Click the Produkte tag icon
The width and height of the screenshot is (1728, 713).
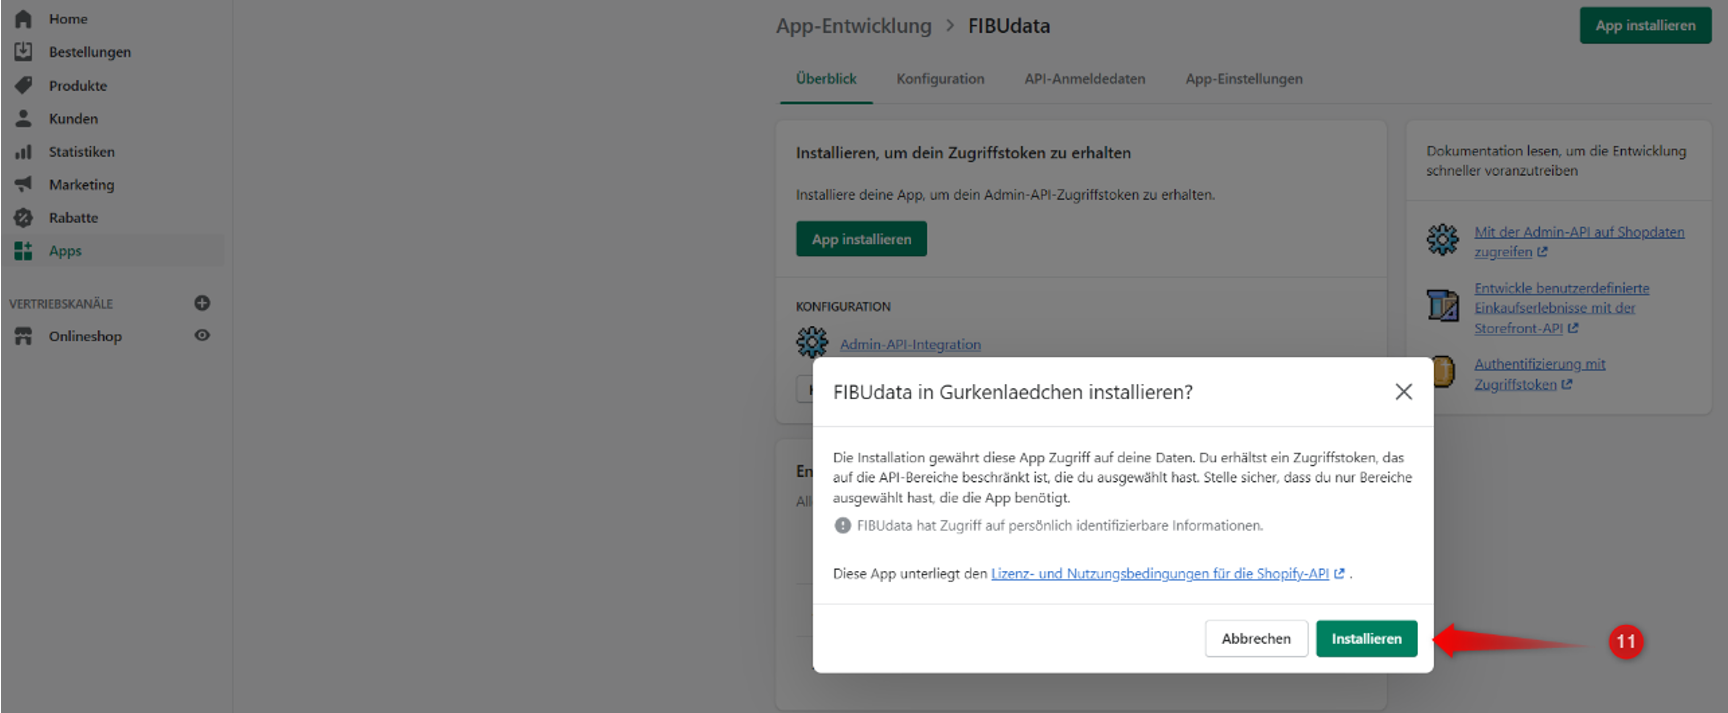click(23, 85)
